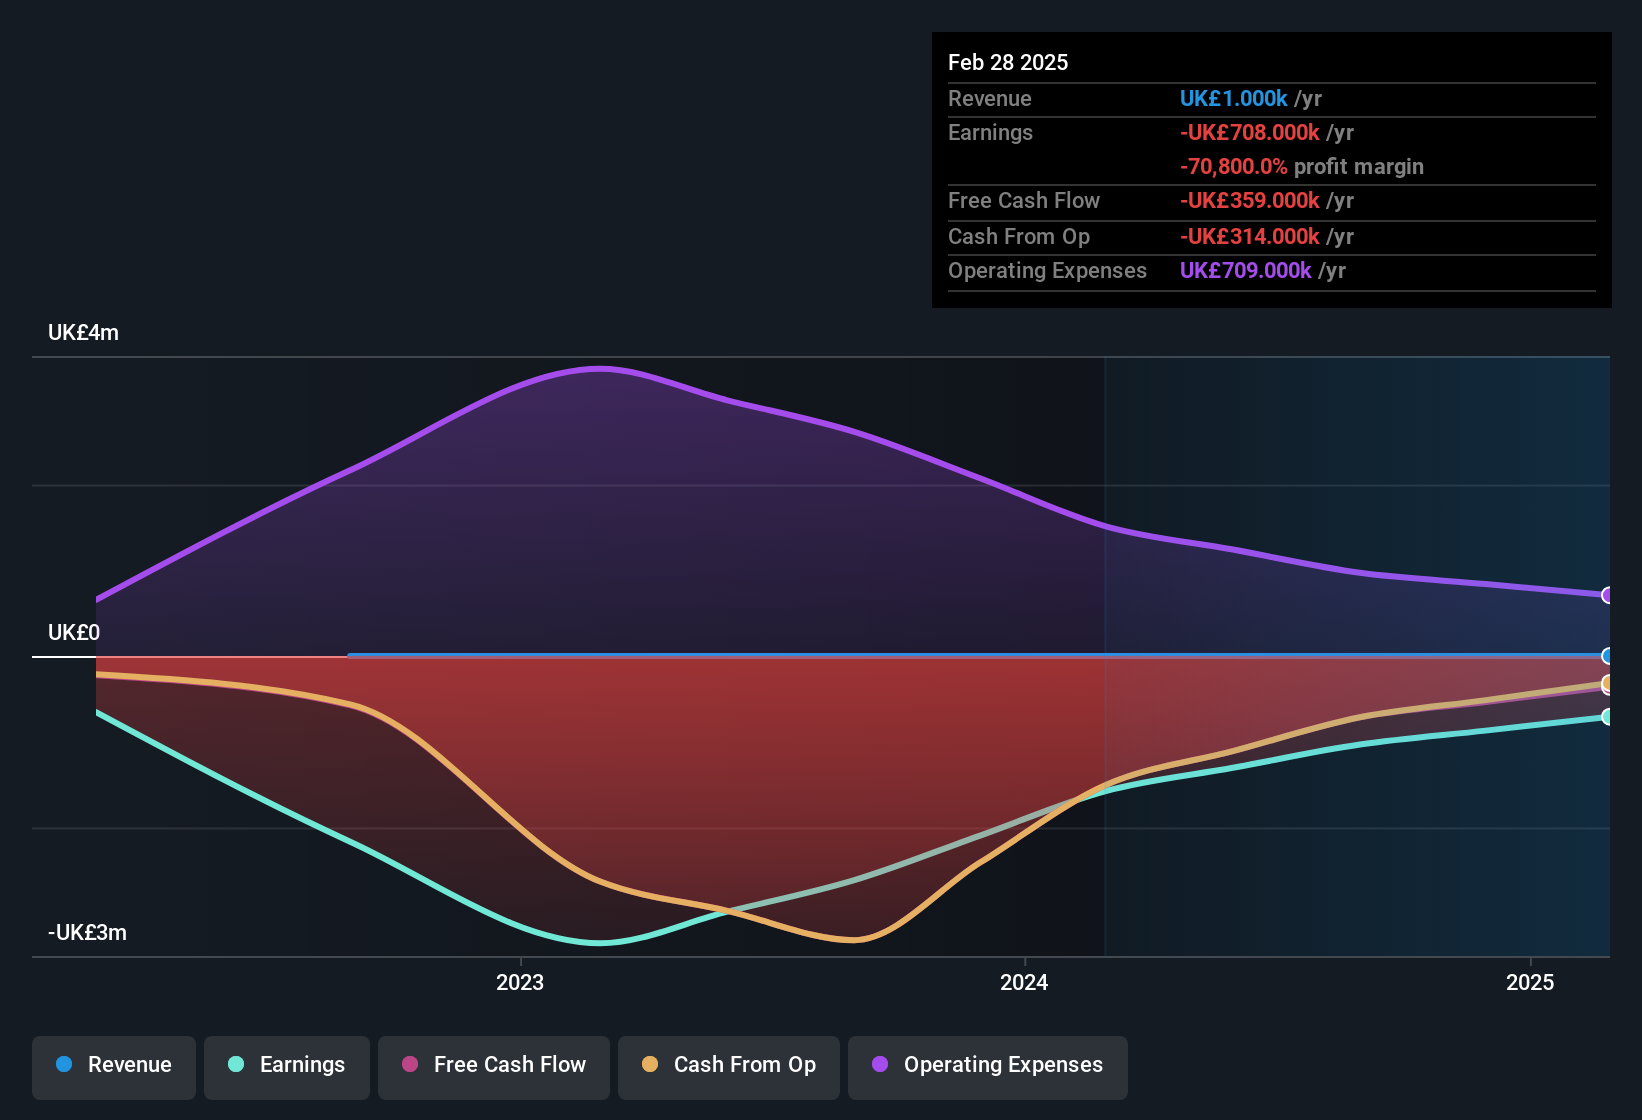This screenshot has width=1642, height=1120.
Task: Toggle the Earnings legend button
Action: [x=287, y=1068]
